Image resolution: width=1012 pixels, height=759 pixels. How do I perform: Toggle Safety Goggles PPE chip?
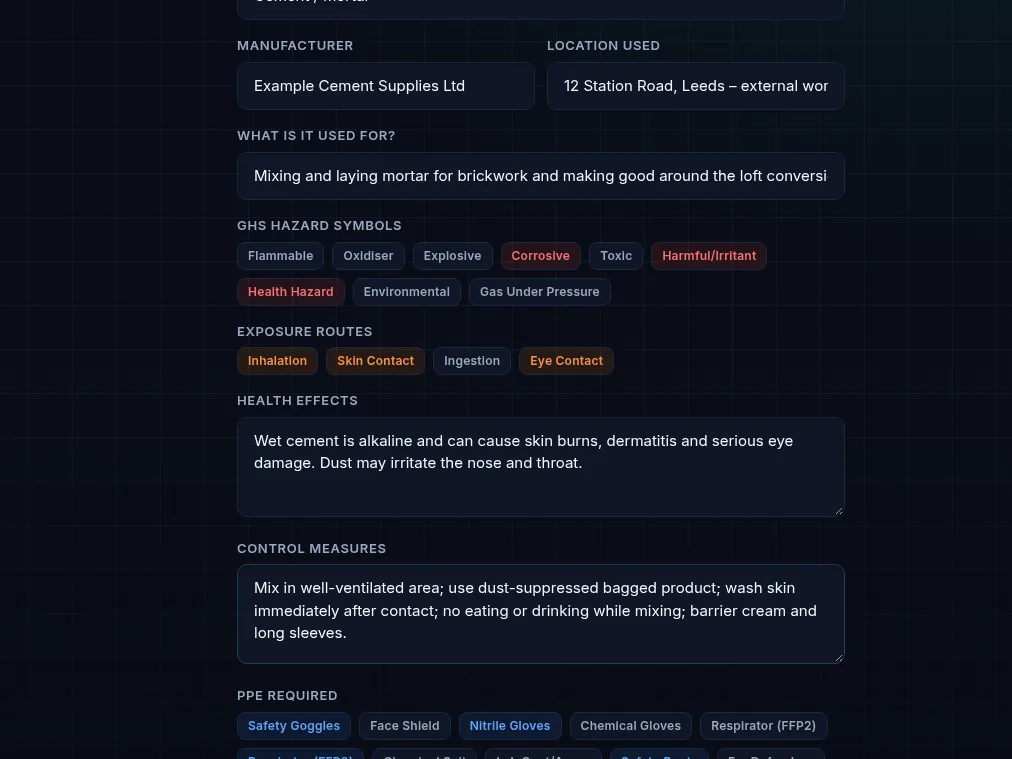tap(294, 725)
